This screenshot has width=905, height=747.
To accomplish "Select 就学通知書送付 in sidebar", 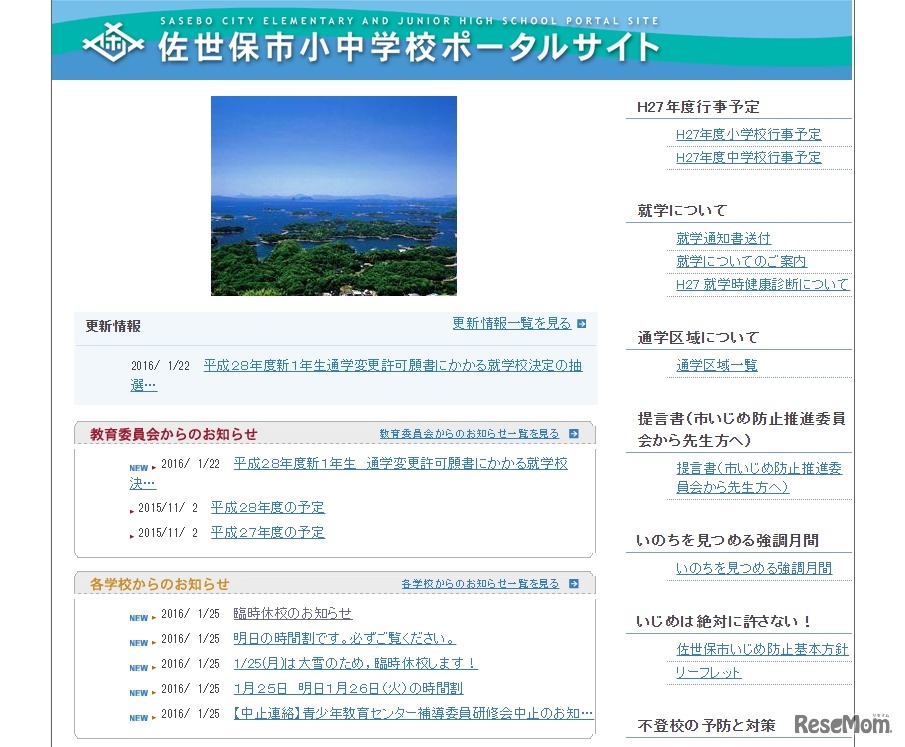I will point(723,239).
